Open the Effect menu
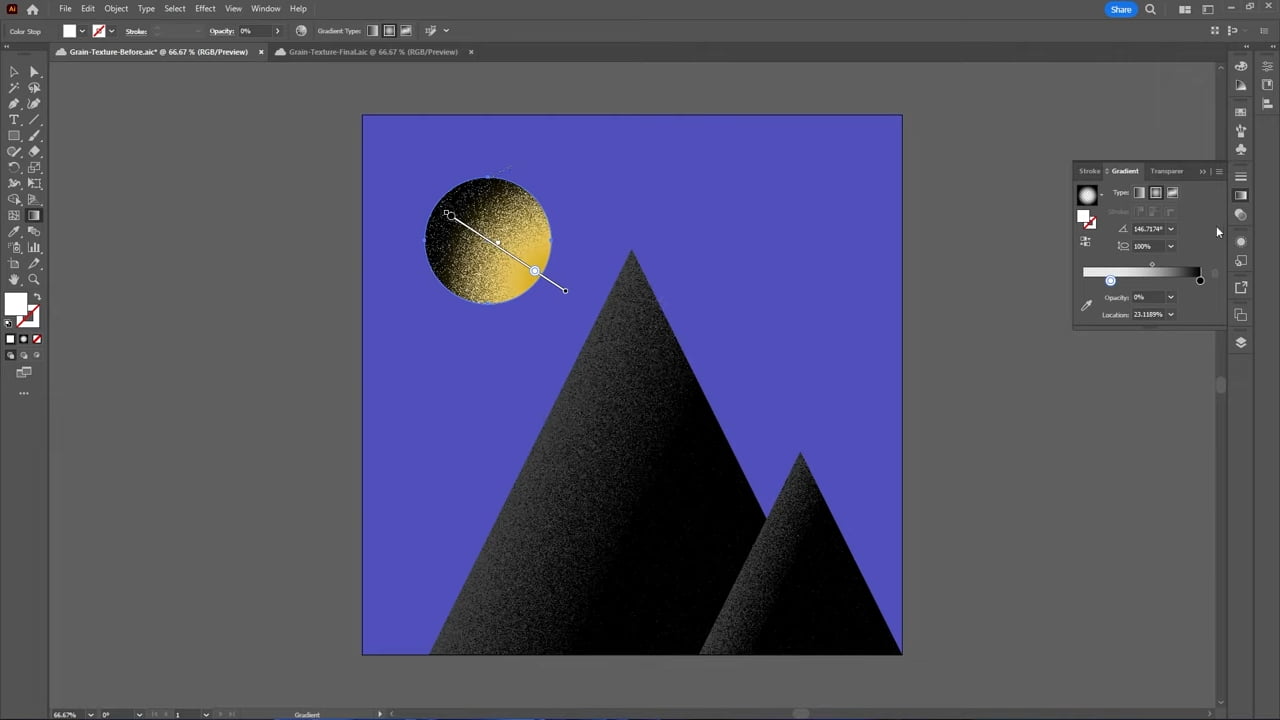Viewport: 1280px width, 720px height. pyautogui.click(x=205, y=8)
